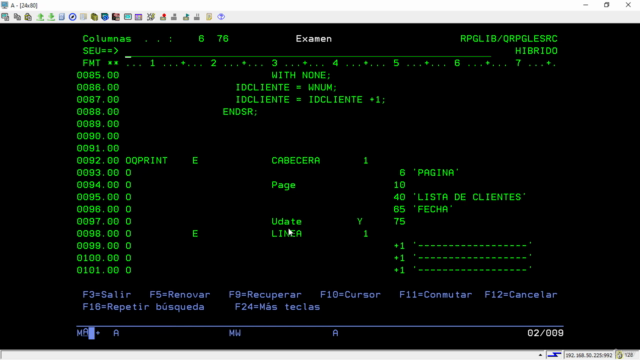Viewport: 640px width, 360px height.
Task: Click the end position value 75
Action: [400, 222]
